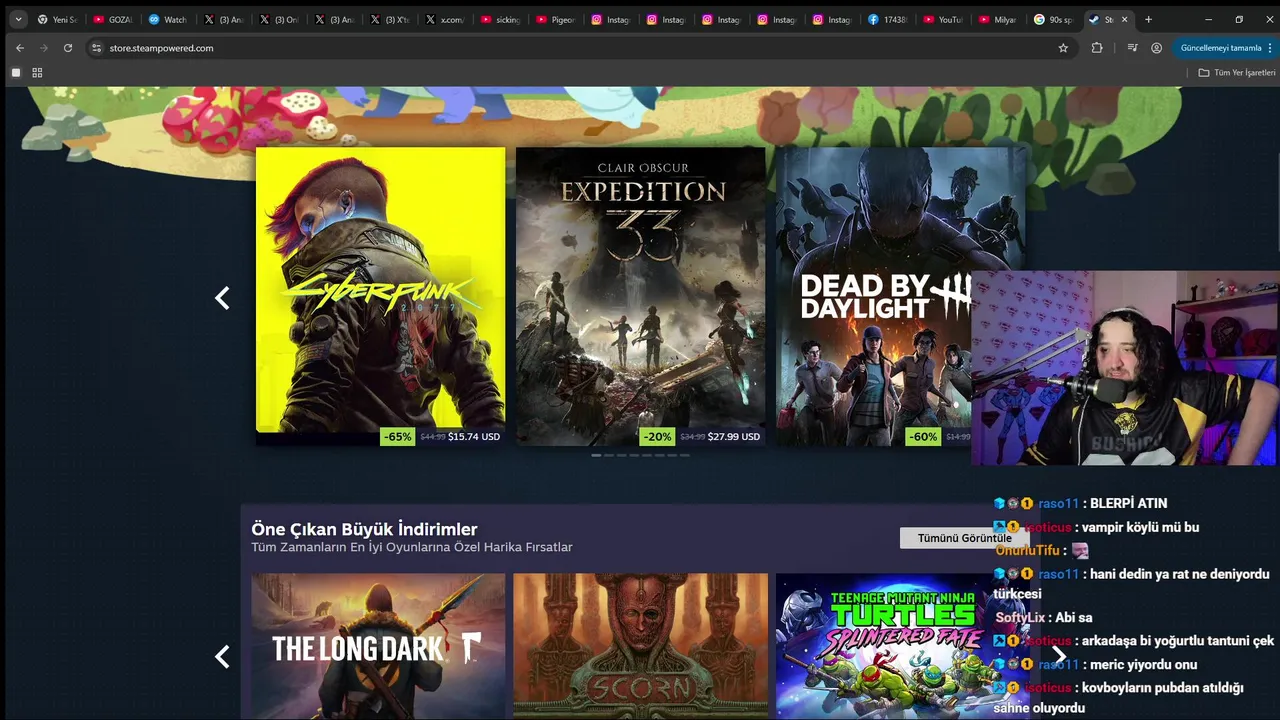Screen dimensions: 1280x720
Task: Switch to the (3) X'te tab
Action: [x=389, y=19]
